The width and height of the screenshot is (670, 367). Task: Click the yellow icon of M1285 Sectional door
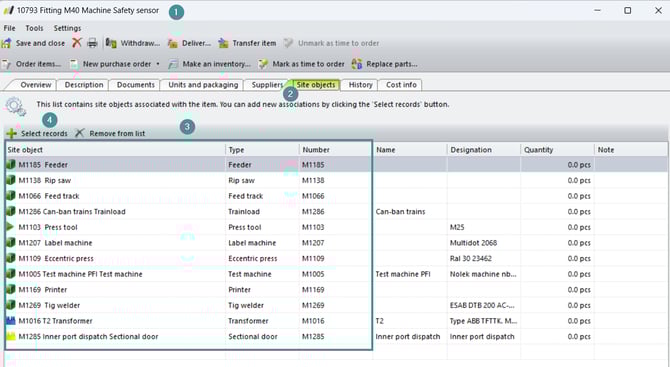pos(11,336)
